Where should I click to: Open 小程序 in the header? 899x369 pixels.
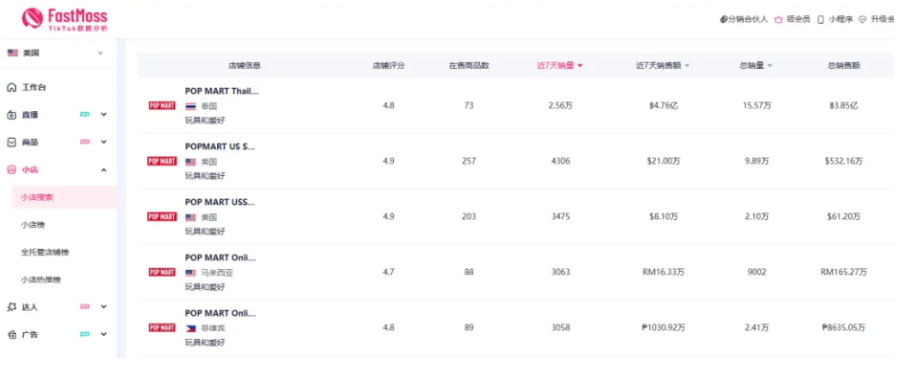(x=841, y=19)
